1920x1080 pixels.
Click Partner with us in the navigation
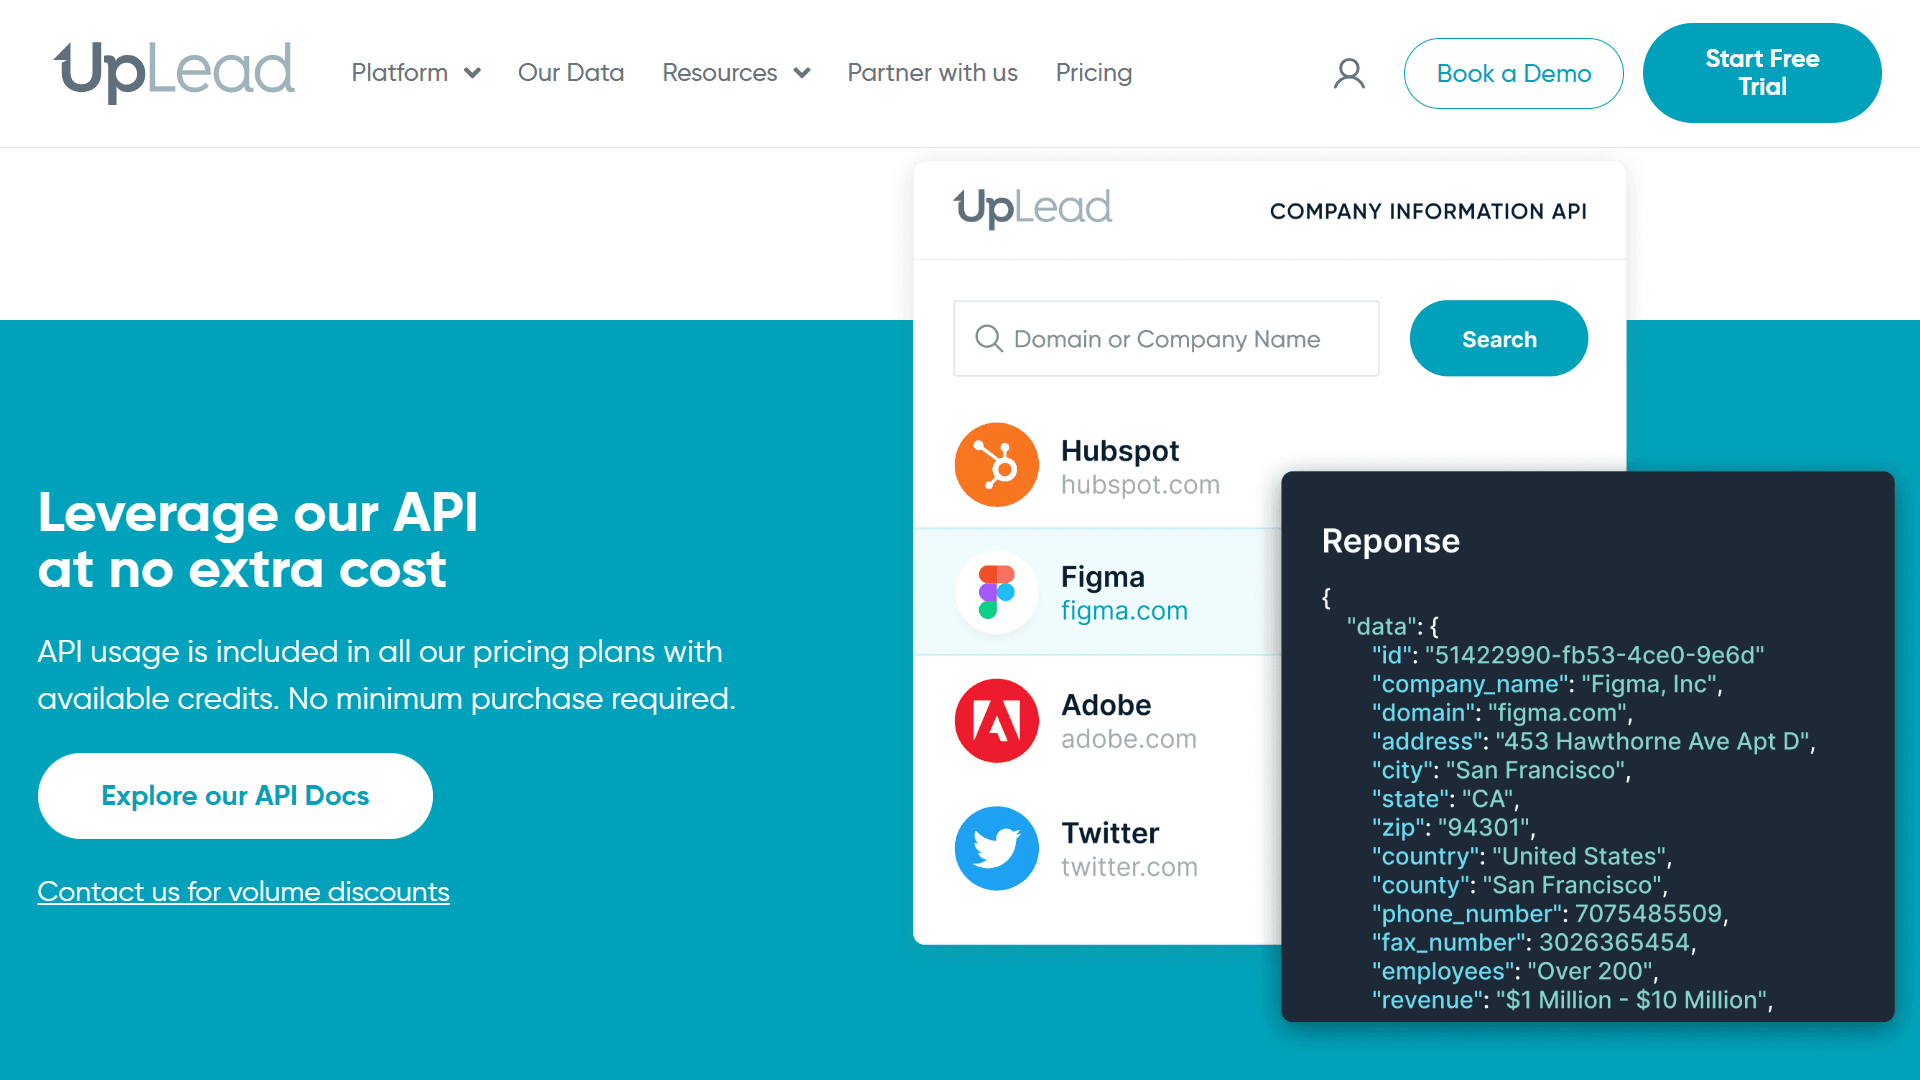point(932,72)
